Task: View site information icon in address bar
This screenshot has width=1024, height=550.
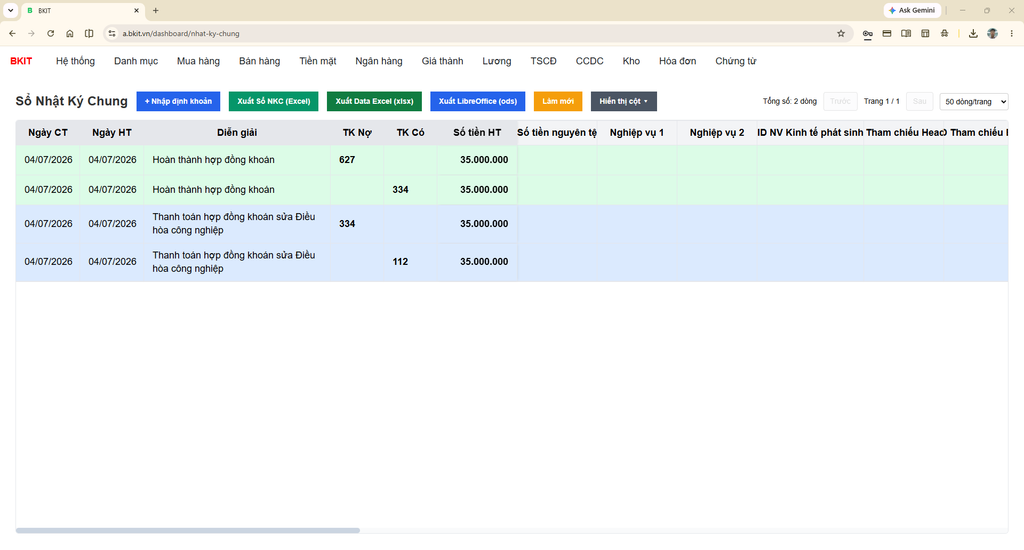Action: pyautogui.click(x=112, y=33)
